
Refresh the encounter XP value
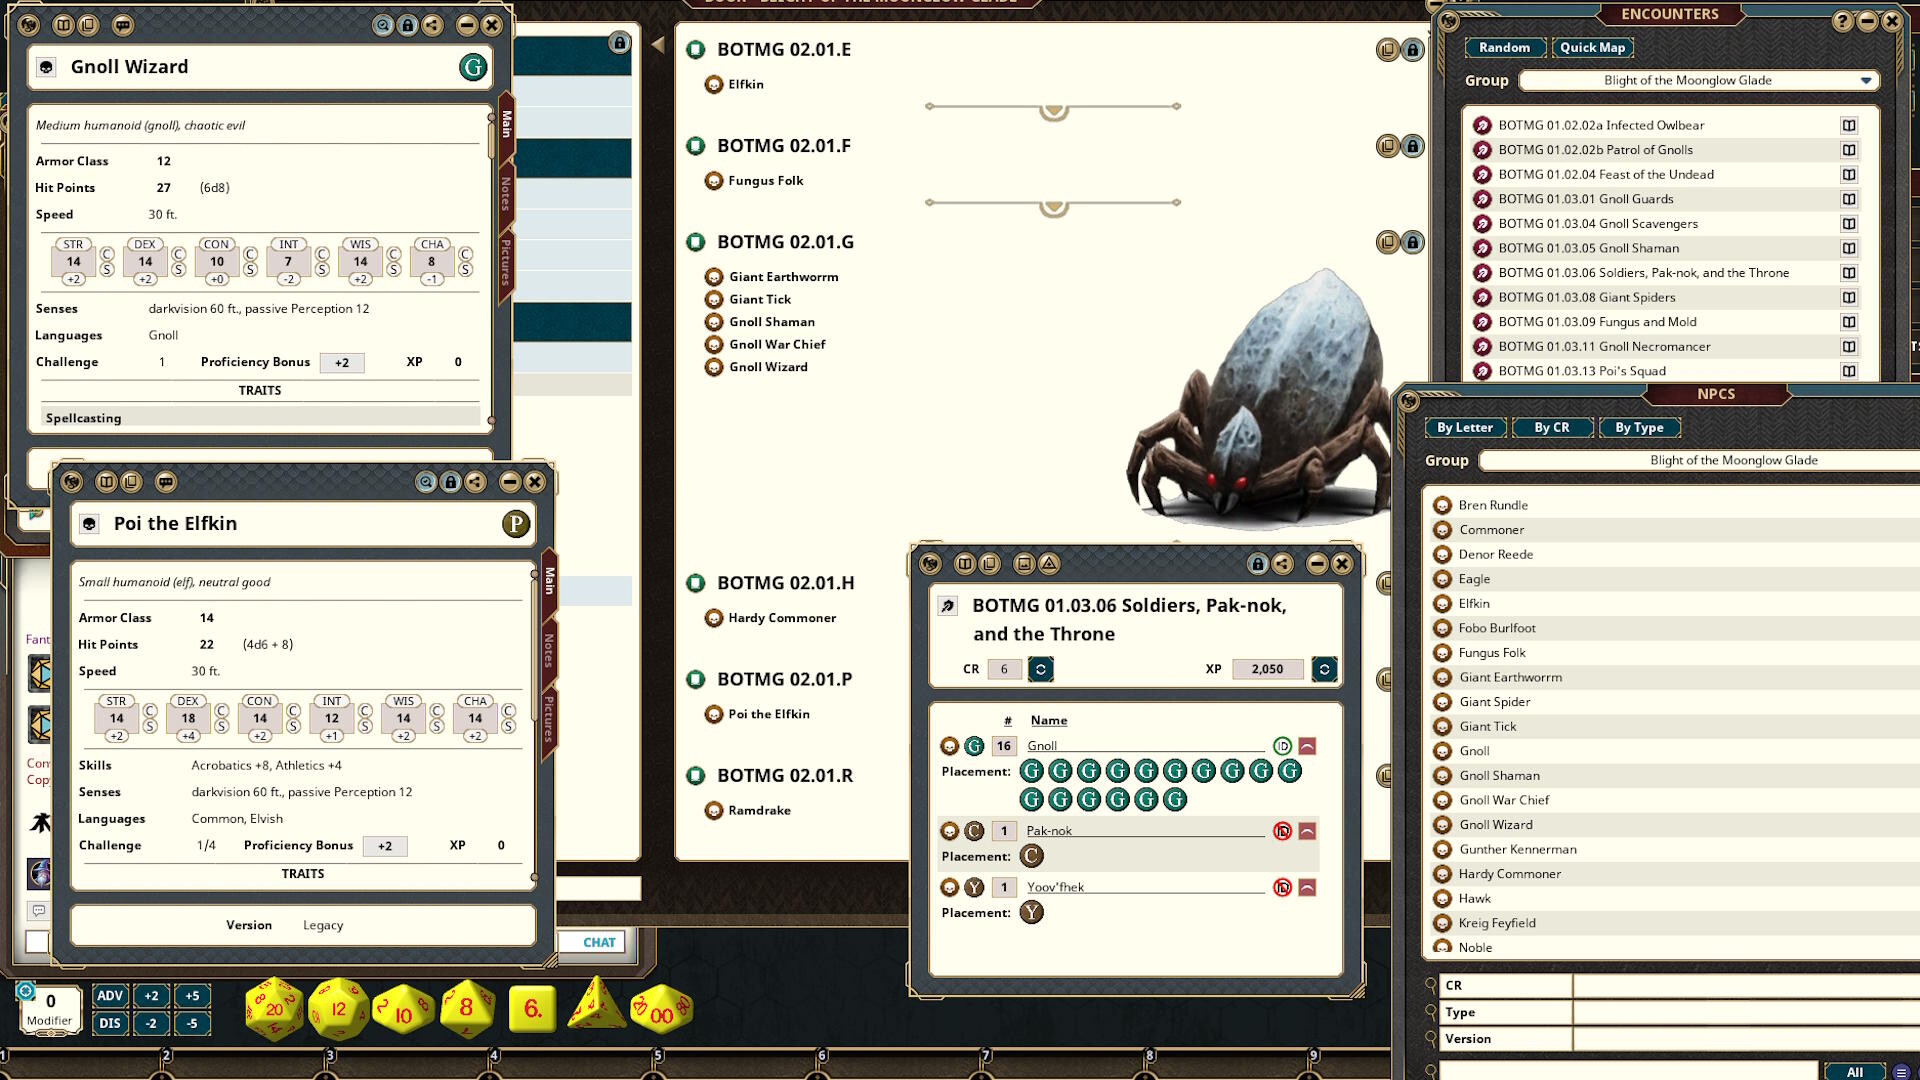coord(1324,669)
